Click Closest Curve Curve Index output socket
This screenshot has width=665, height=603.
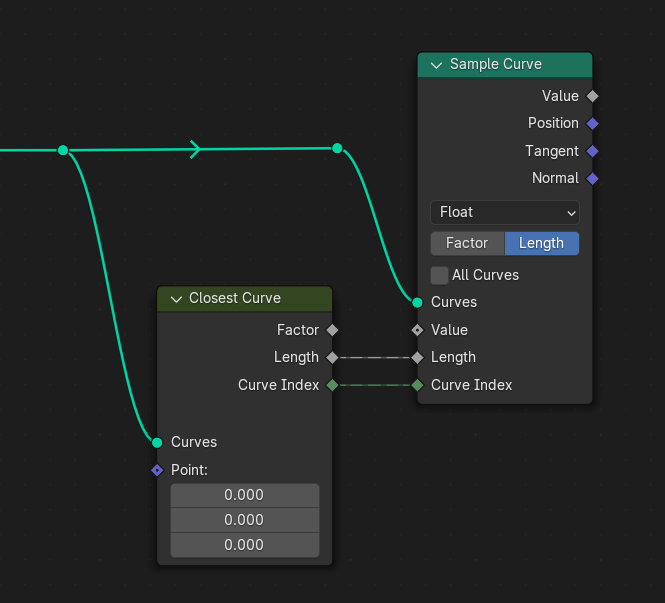point(332,385)
